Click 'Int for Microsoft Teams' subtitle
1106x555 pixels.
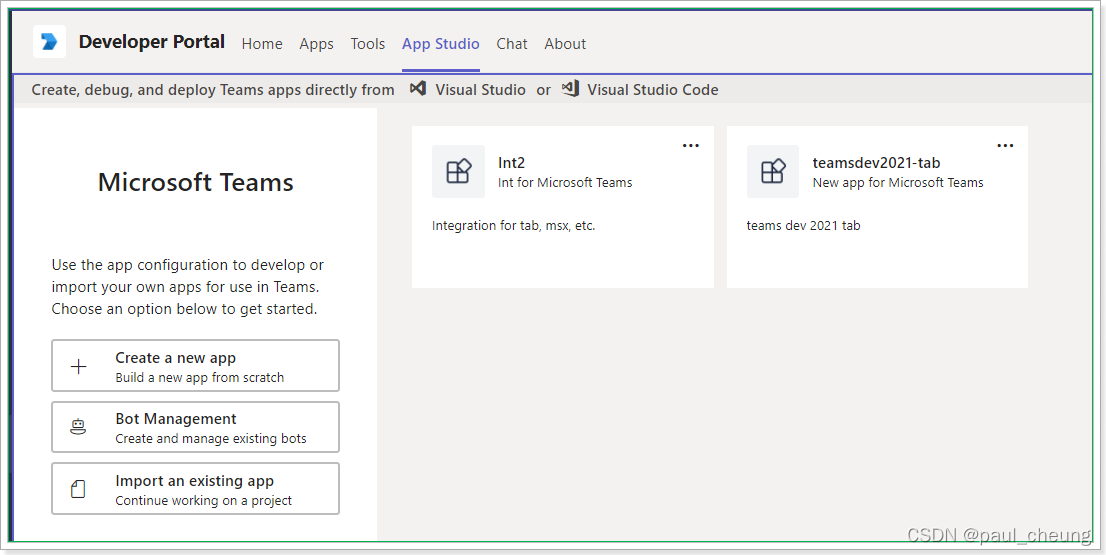[x=565, y=183]
